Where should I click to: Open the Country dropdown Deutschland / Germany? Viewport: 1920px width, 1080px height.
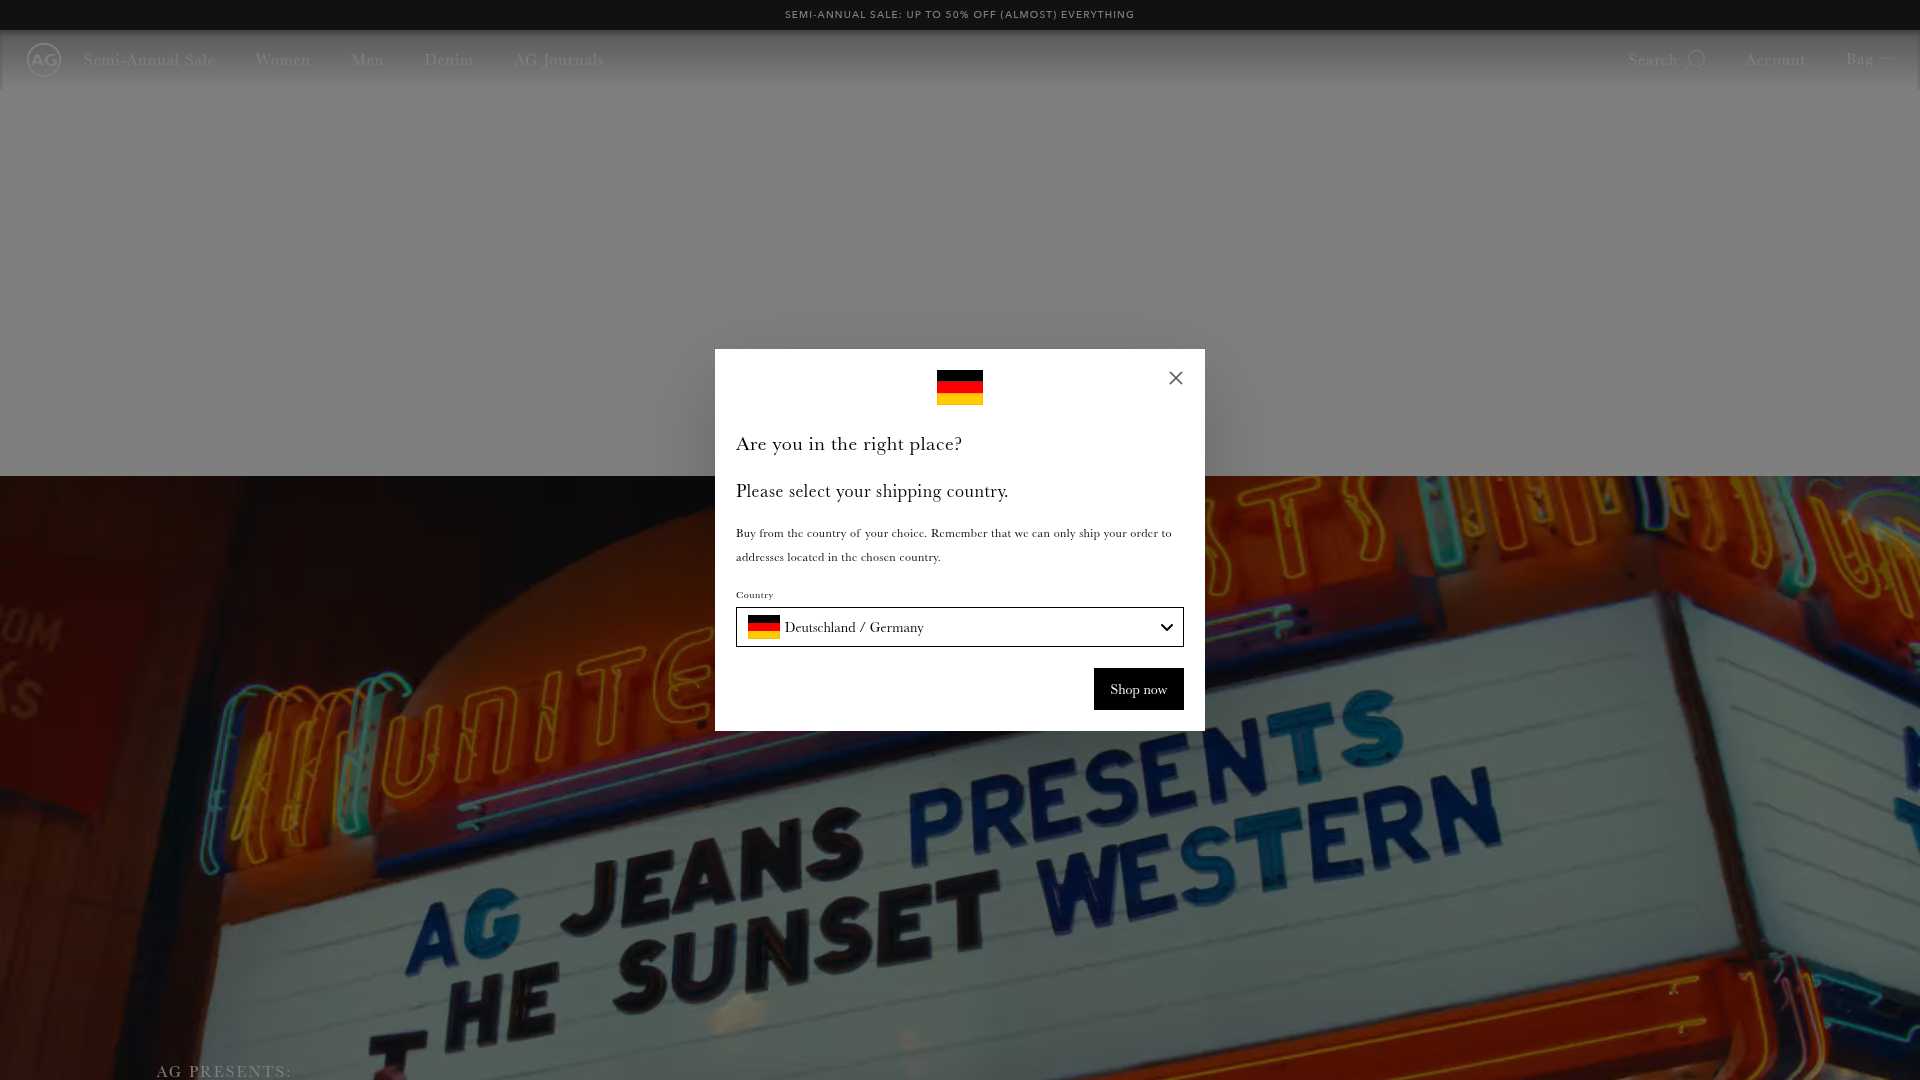960,627
